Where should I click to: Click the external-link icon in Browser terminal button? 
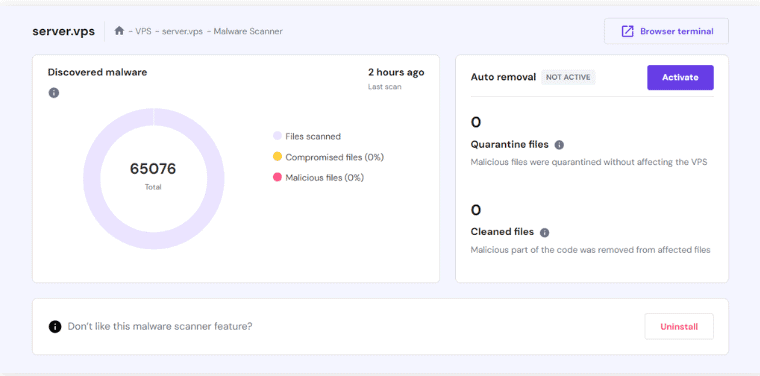627,31
